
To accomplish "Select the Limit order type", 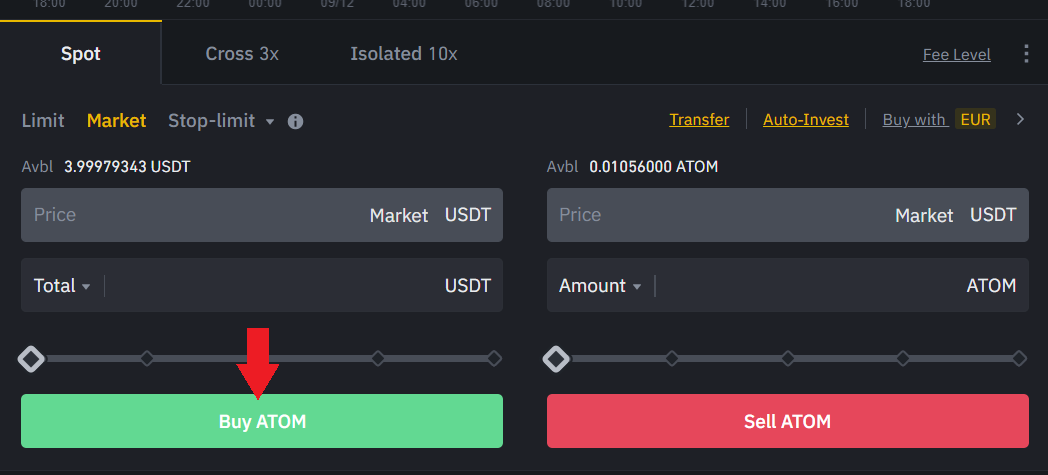I will pos(43,121).
